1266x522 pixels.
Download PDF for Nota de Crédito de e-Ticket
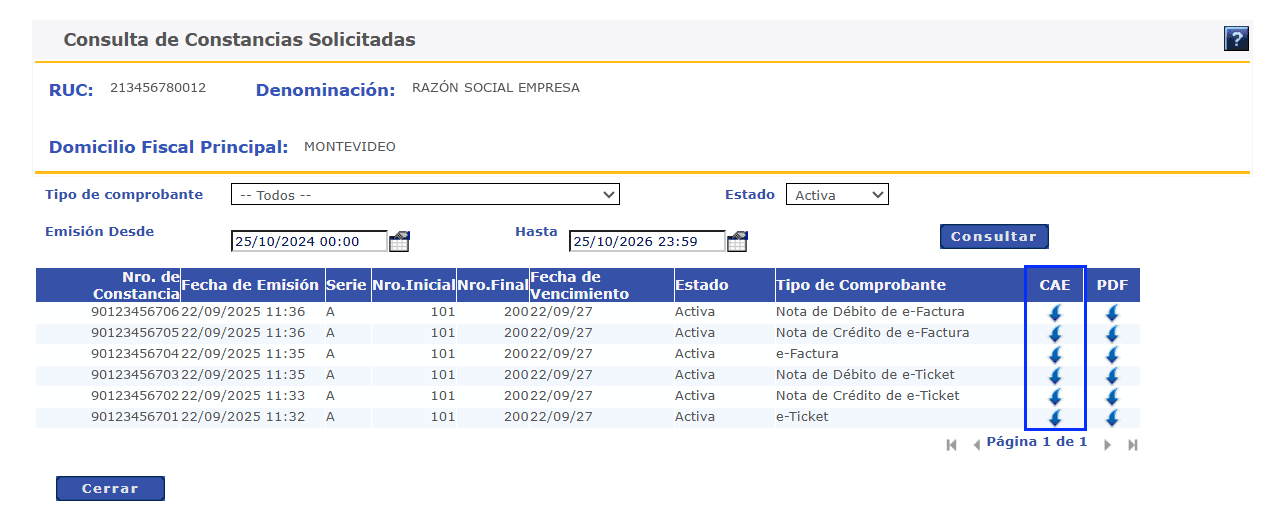tap(1112, 397)
